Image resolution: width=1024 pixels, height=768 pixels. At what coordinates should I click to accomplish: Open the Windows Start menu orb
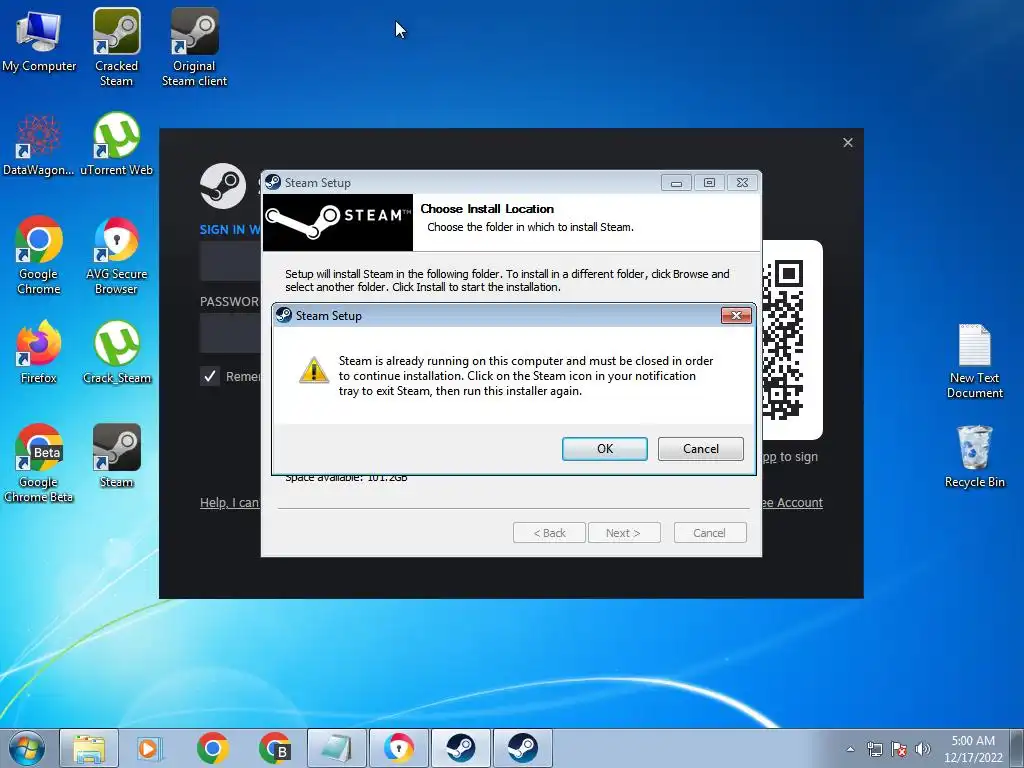coord(27,748)
